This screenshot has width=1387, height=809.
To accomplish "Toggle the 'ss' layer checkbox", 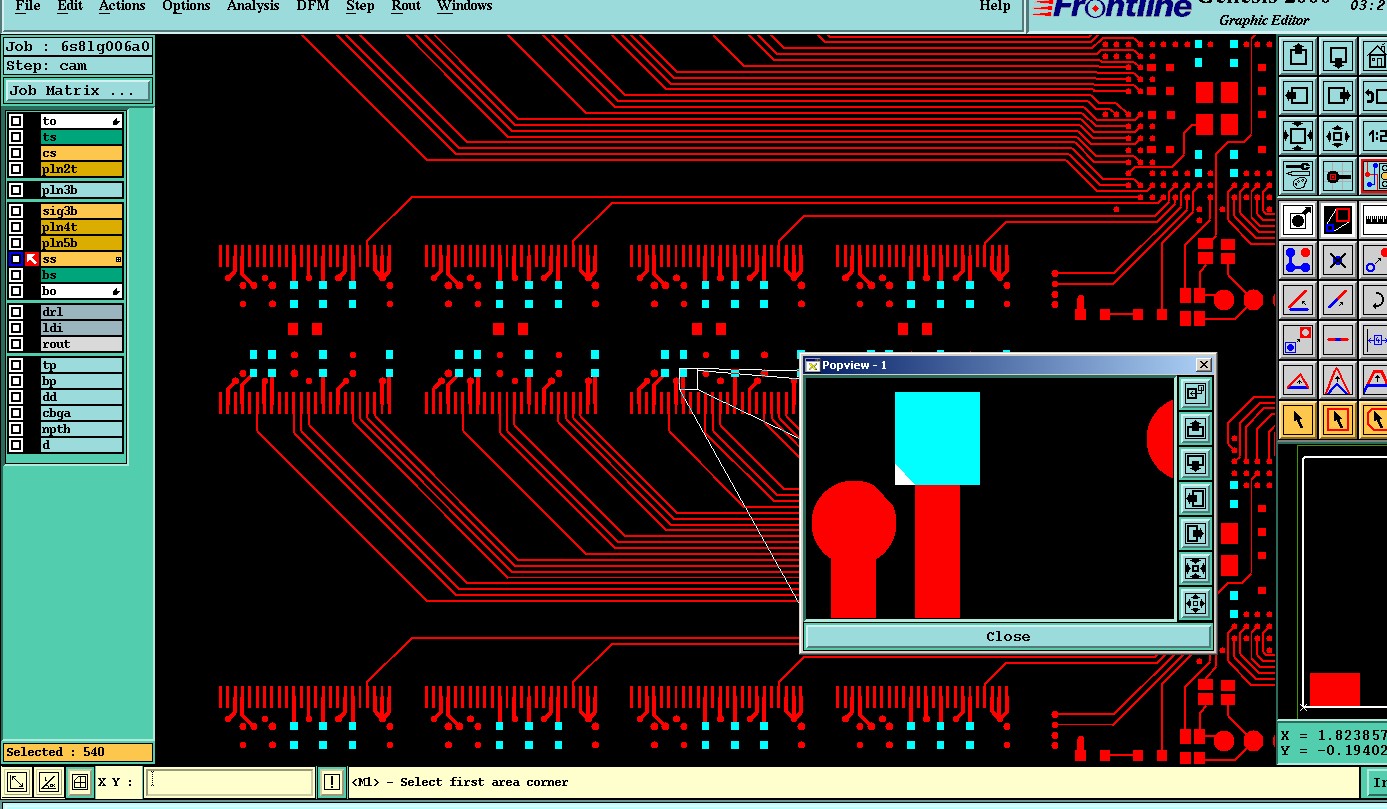I will [x=16, y=259].
